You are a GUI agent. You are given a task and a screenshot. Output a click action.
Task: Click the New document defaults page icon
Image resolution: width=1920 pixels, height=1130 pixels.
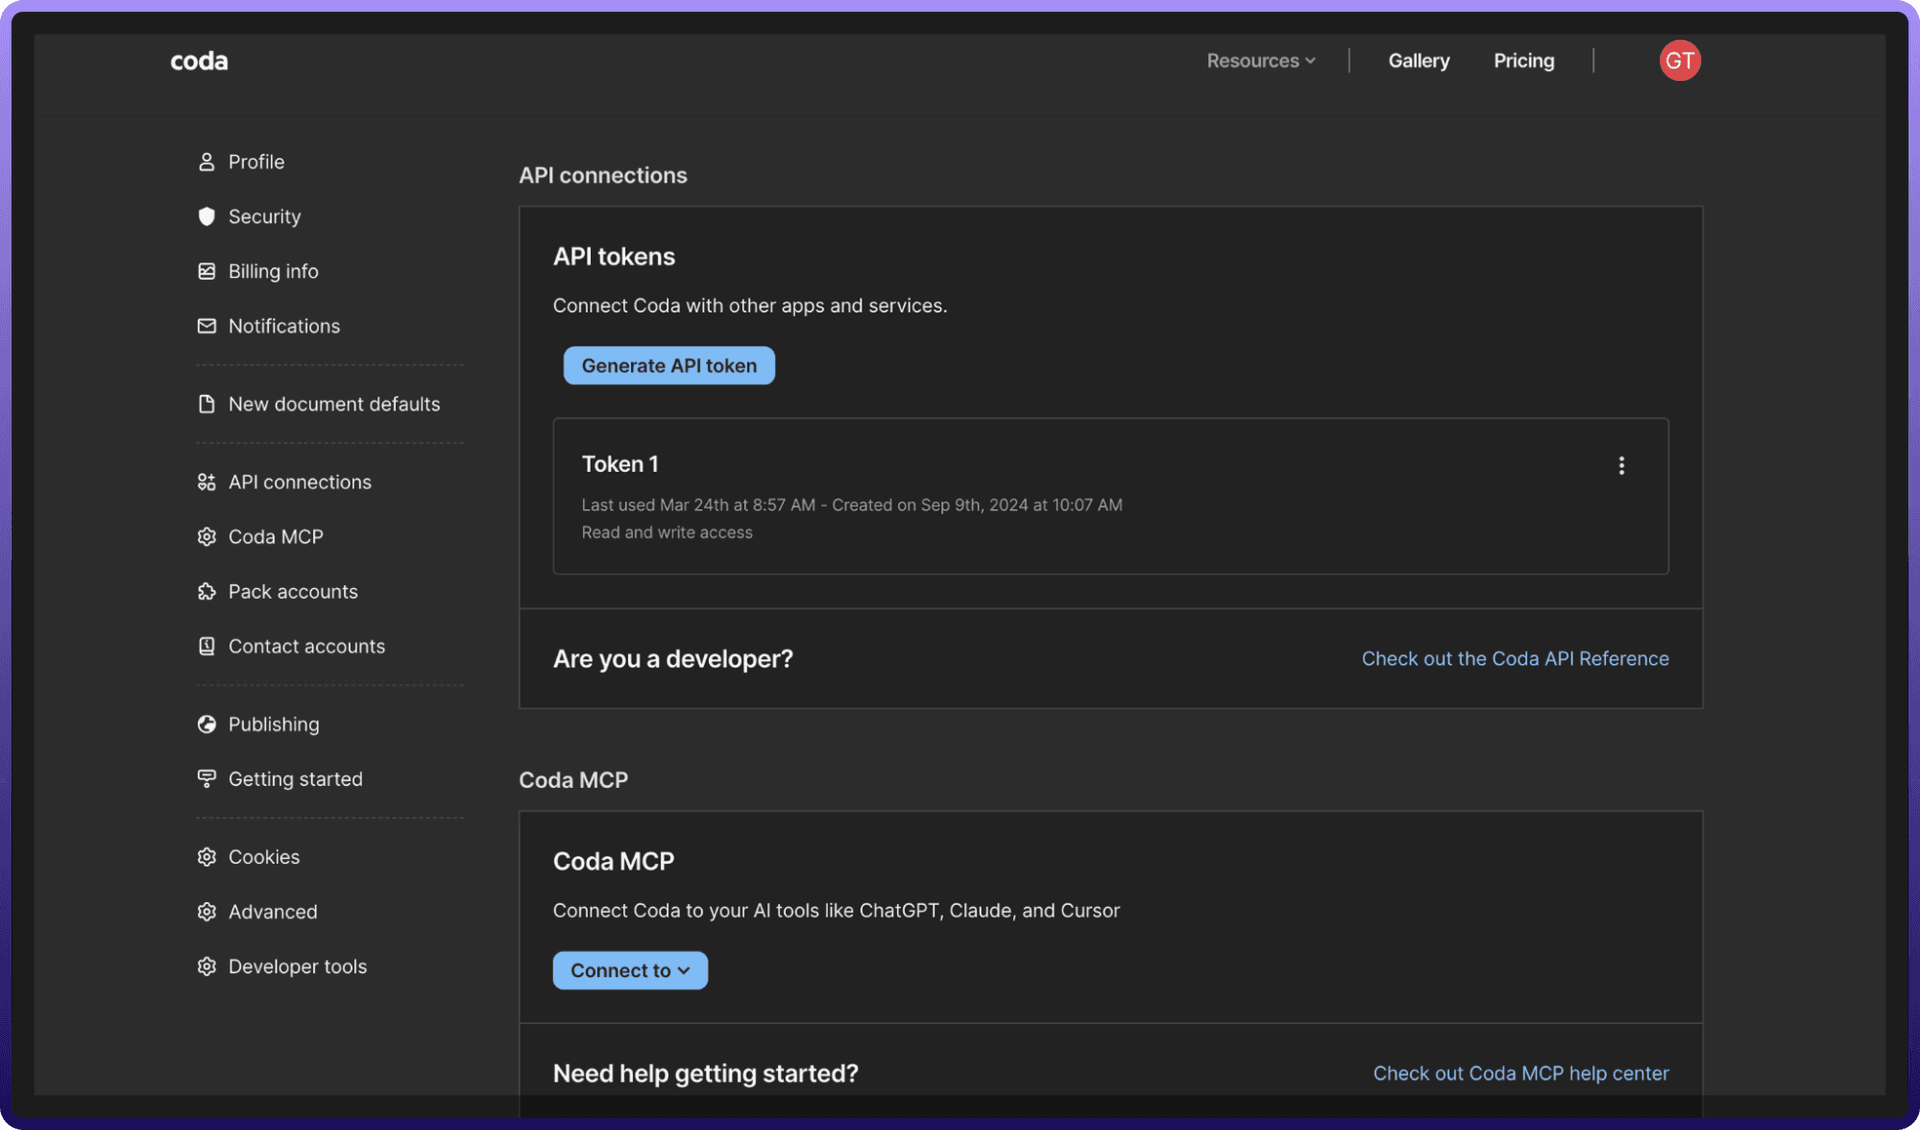click(206, 404)
